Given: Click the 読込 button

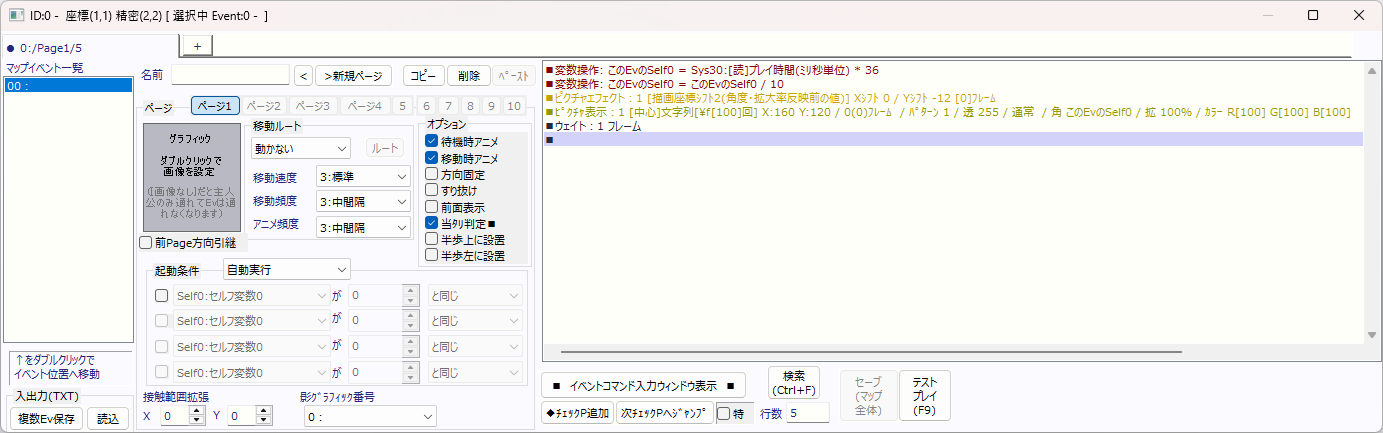Looking at the screenshot, I should (x=107, y=419).
